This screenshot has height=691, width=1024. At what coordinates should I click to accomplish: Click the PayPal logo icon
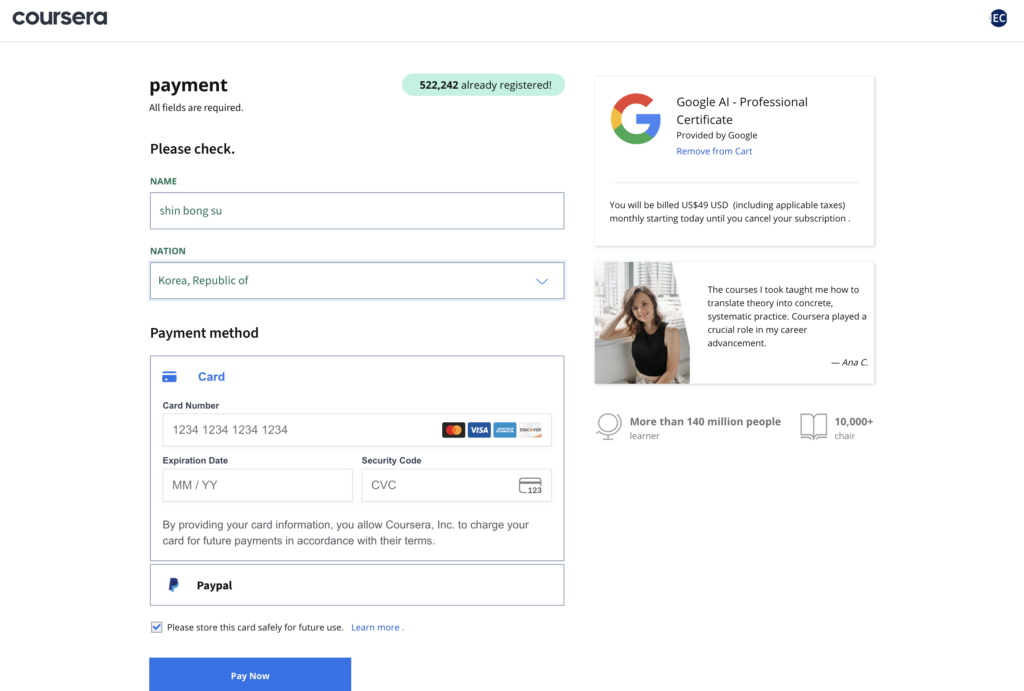(x=174, y=585)
